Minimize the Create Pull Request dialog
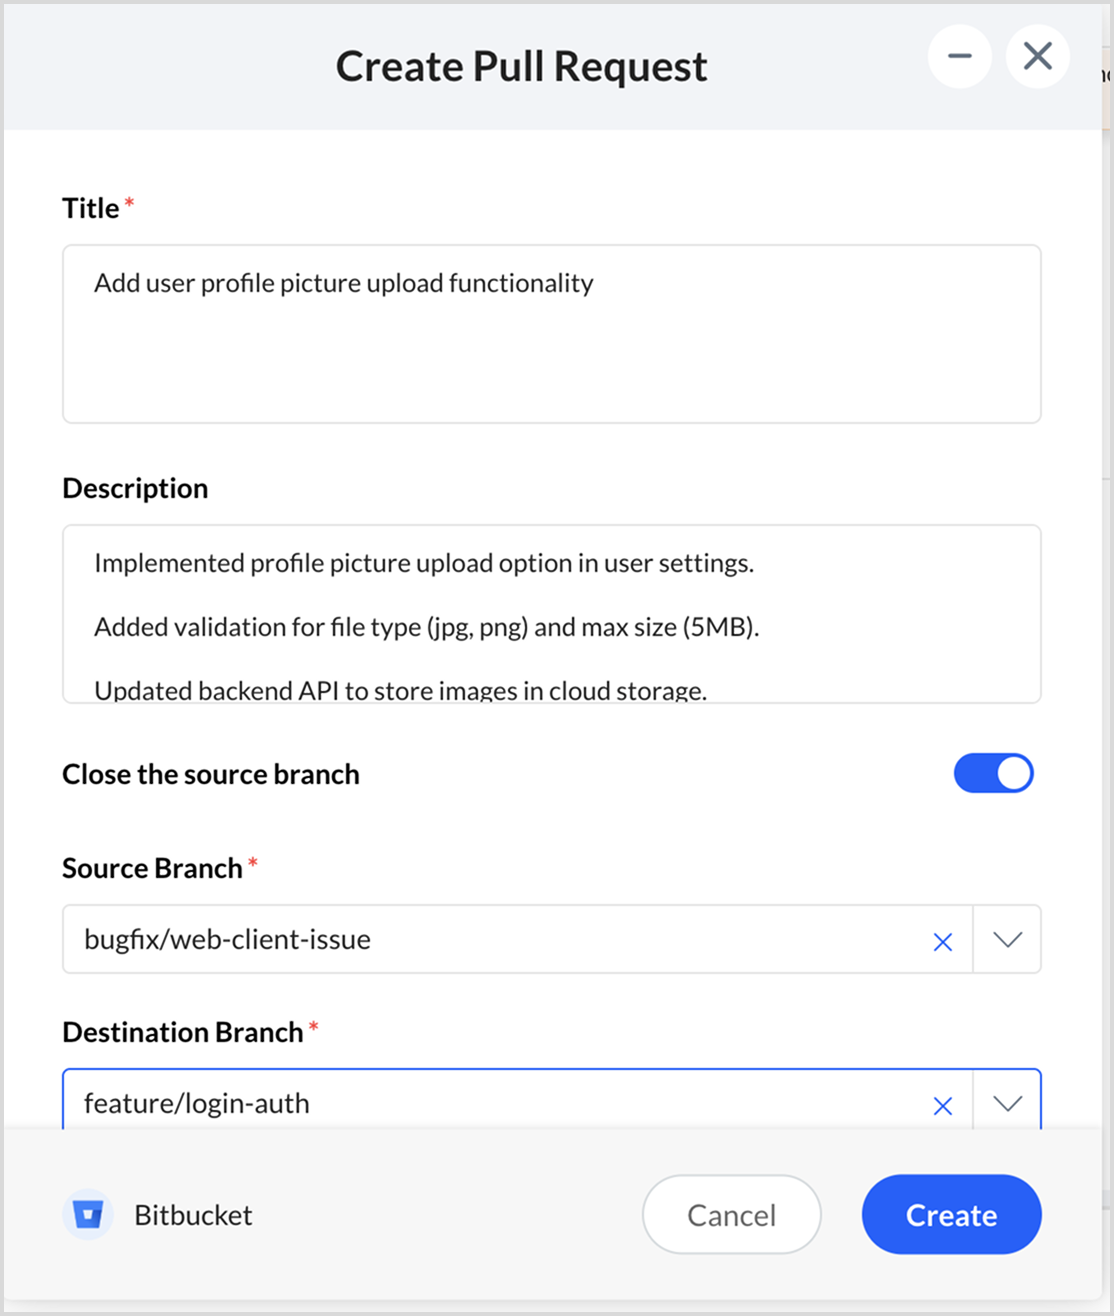Viewport: 1114px width, 1316px height. click(x=960, y=57)
